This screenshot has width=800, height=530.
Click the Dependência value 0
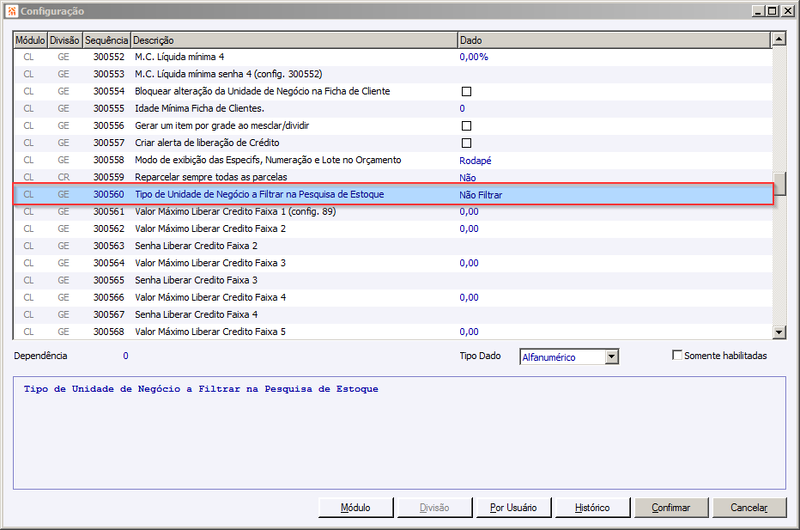click(126, 356)
